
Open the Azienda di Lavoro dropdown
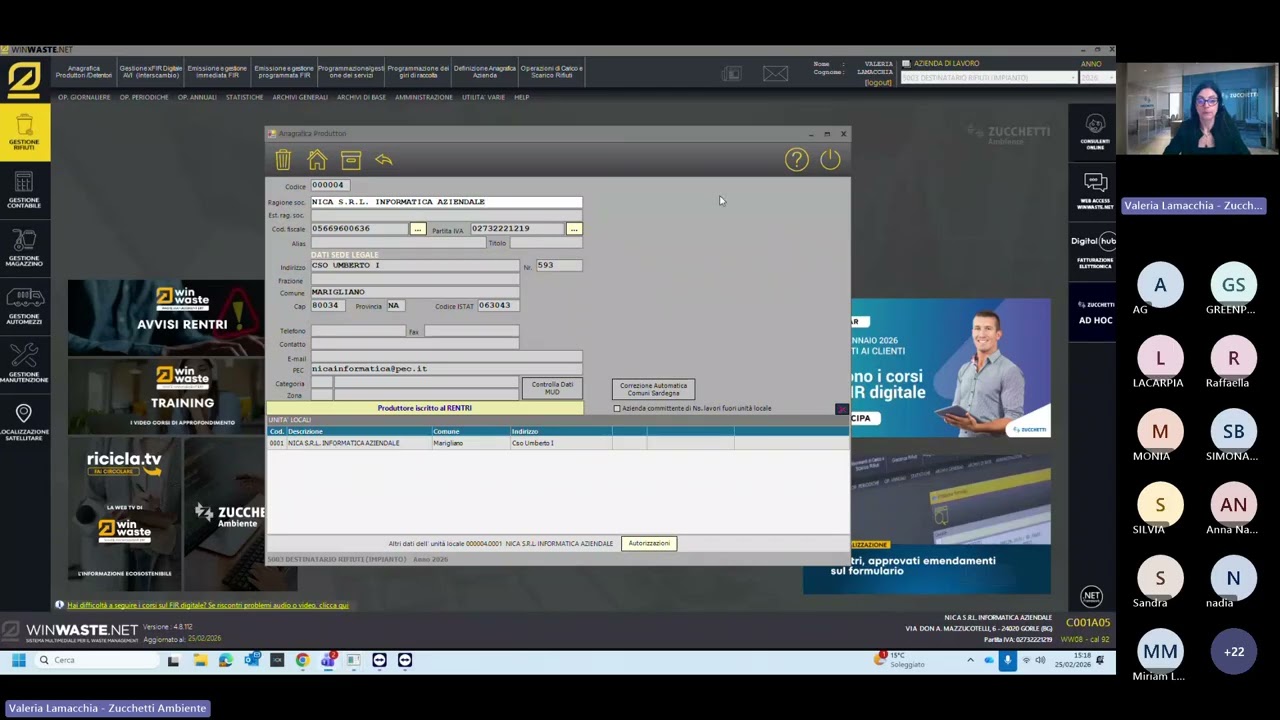pos(988,78)
